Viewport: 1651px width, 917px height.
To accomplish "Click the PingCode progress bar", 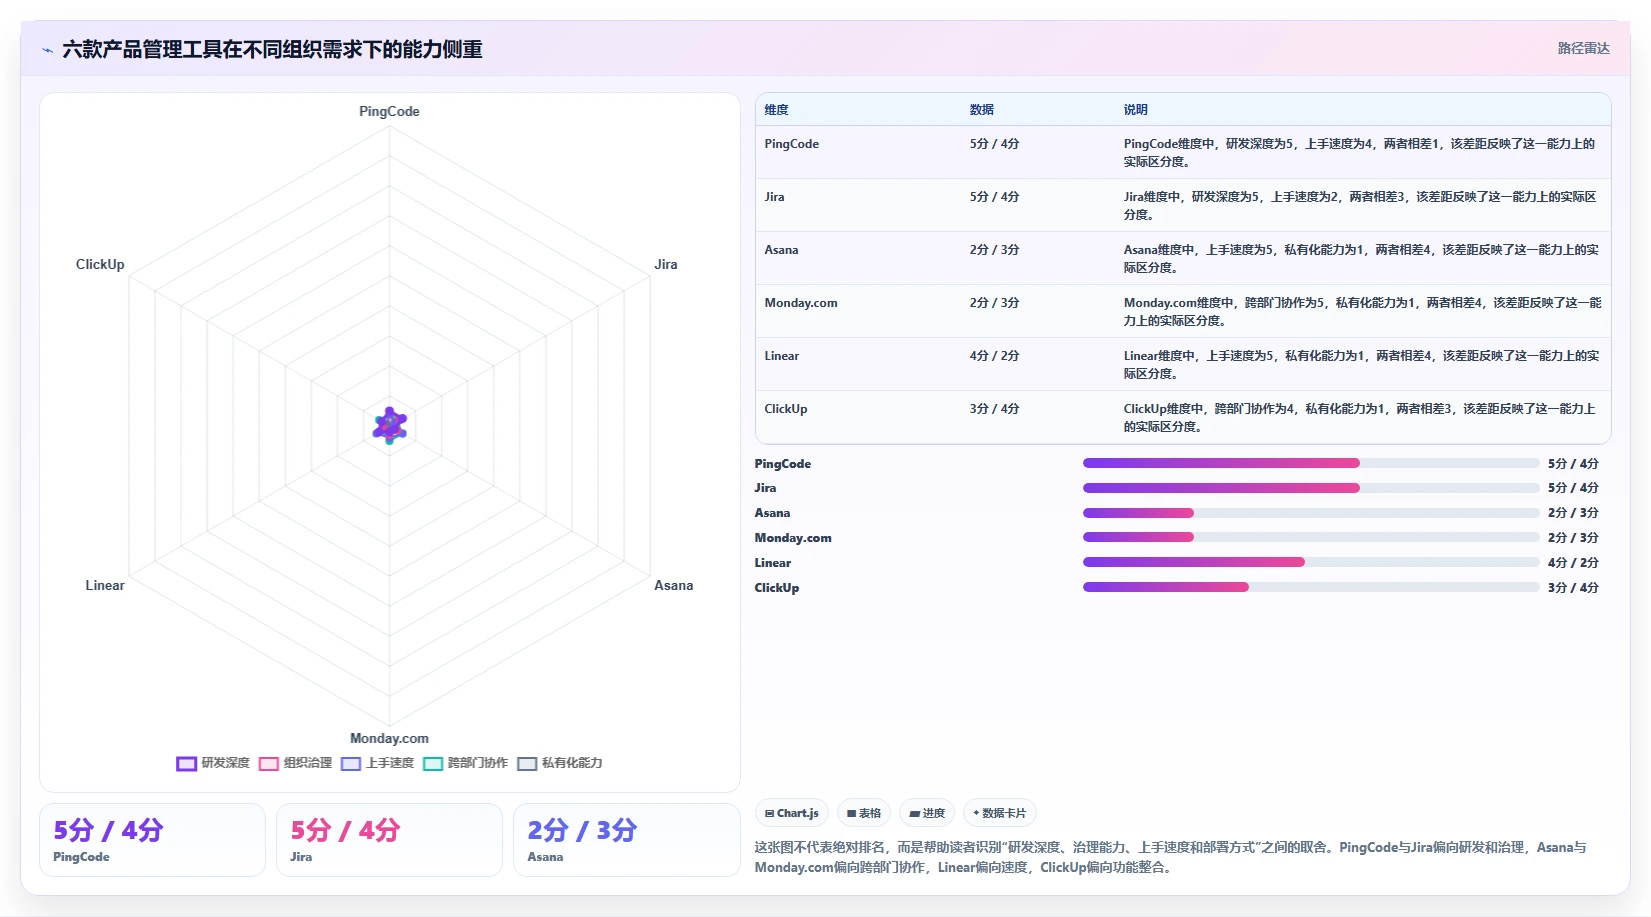I will 1311,463.
